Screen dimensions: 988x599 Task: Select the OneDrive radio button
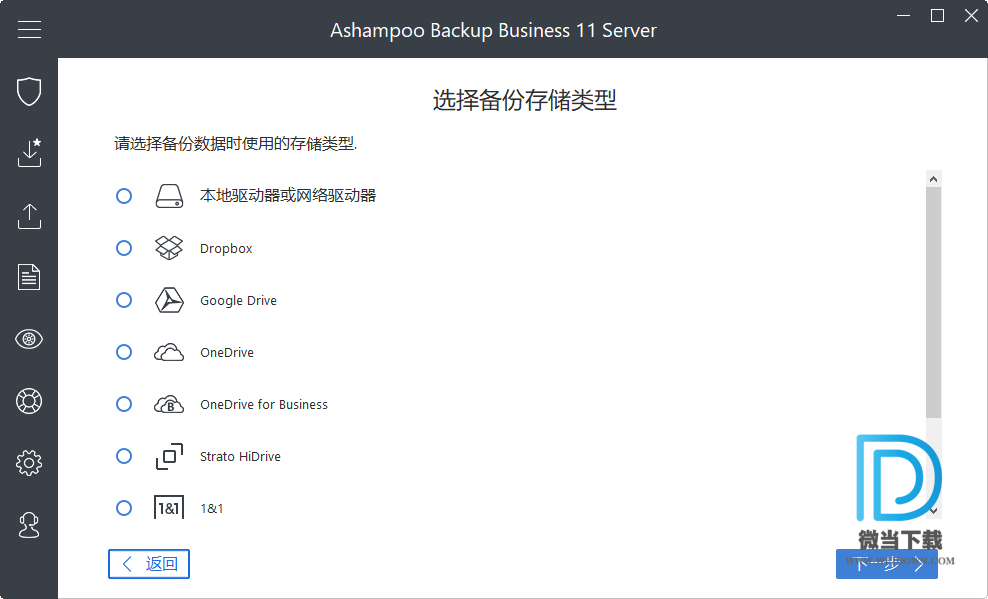(124, 352)
